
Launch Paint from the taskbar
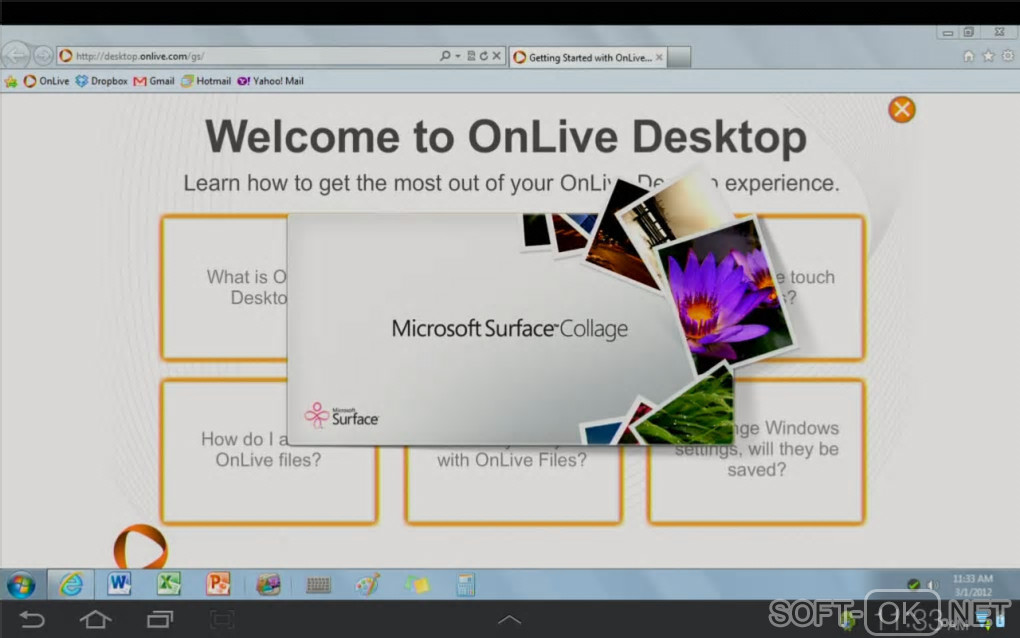pyautogui.click(x=368, y=585)
